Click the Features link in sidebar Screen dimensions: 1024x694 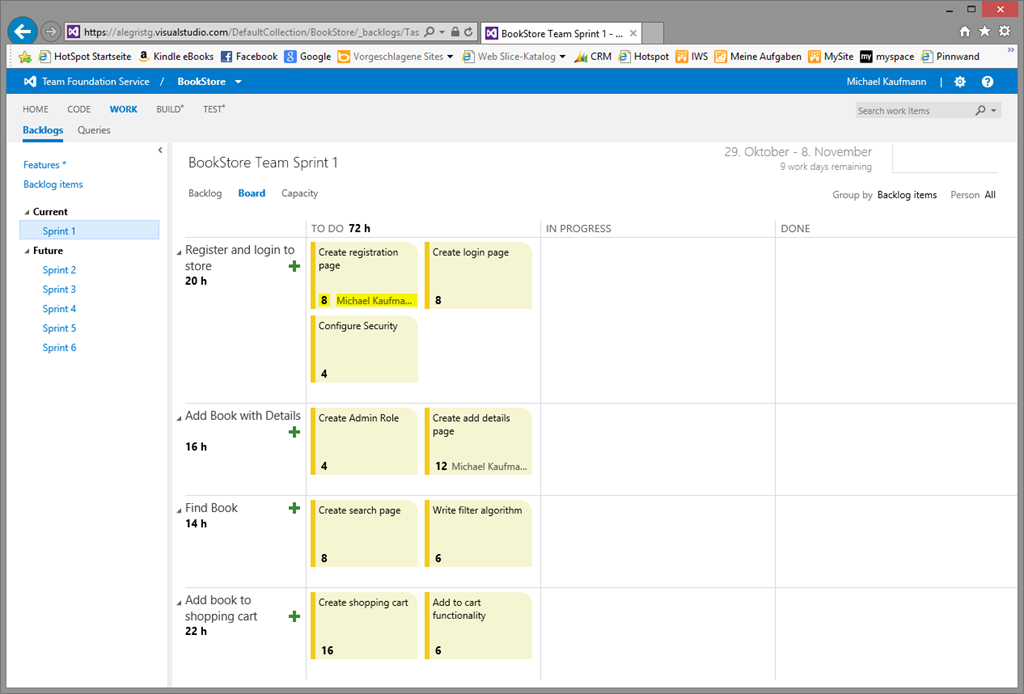(44, 165)
